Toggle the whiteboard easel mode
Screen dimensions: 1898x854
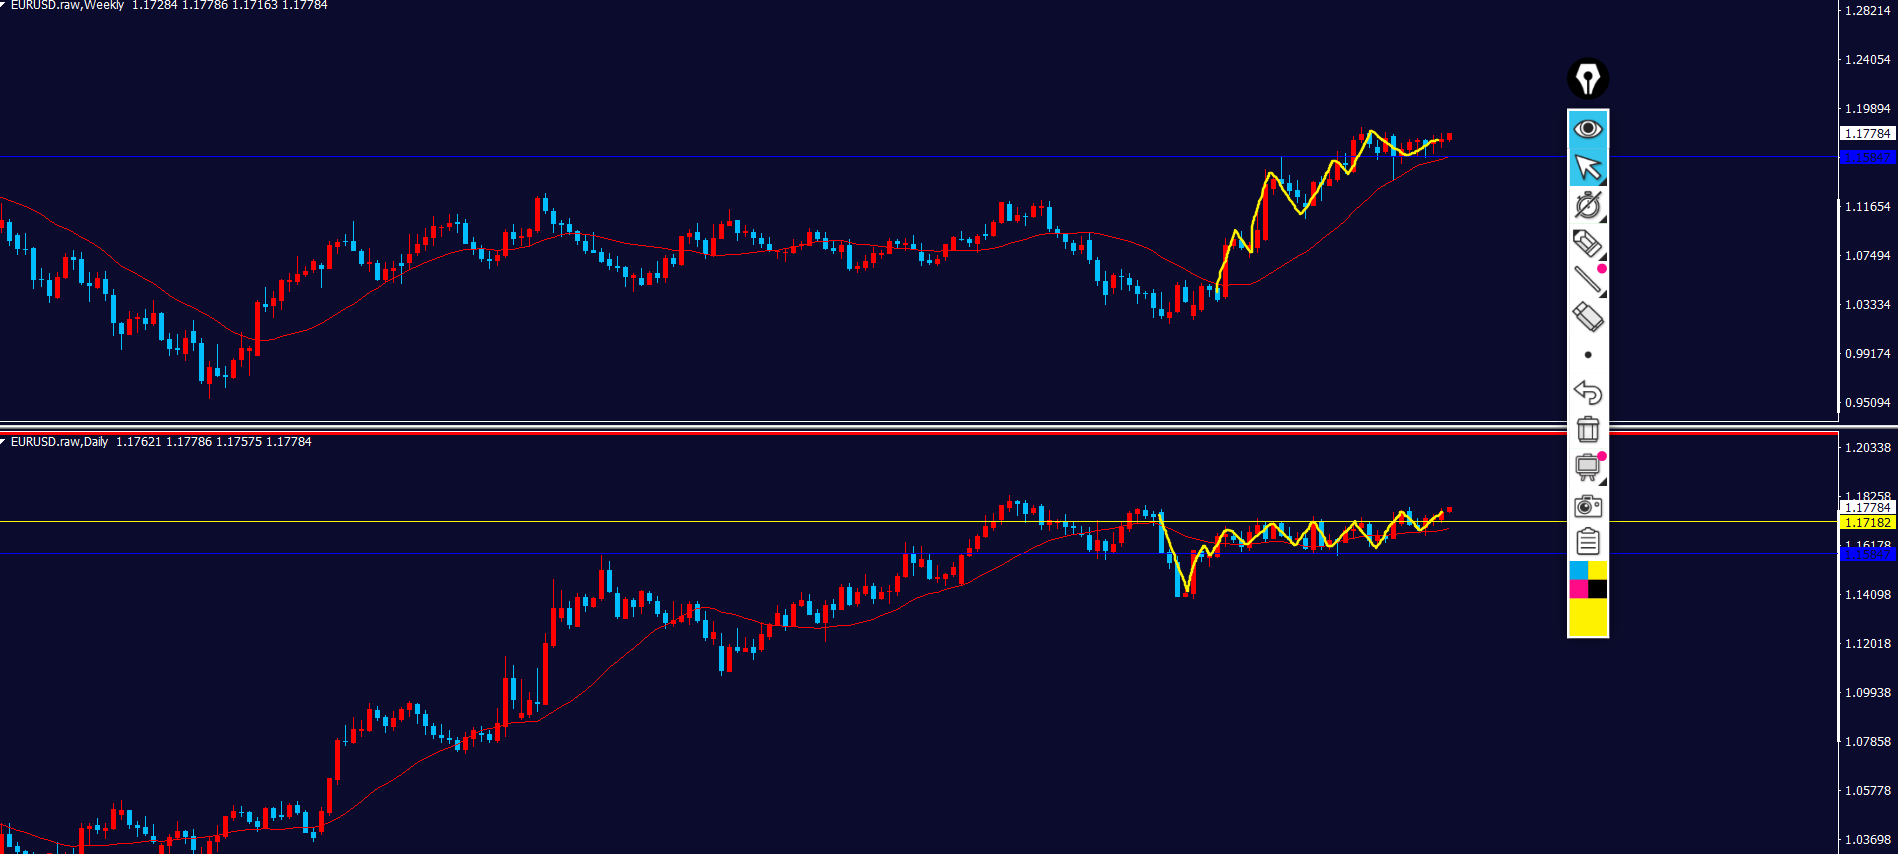click(x=1587, y=467)
